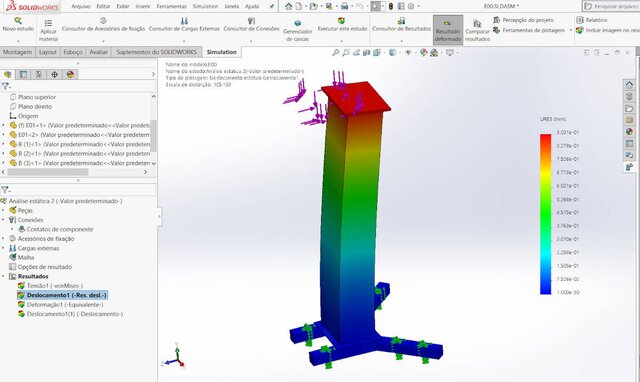Start a new study with Novo estudo
This screenshot has height=382, width=640.
point(18,24)
